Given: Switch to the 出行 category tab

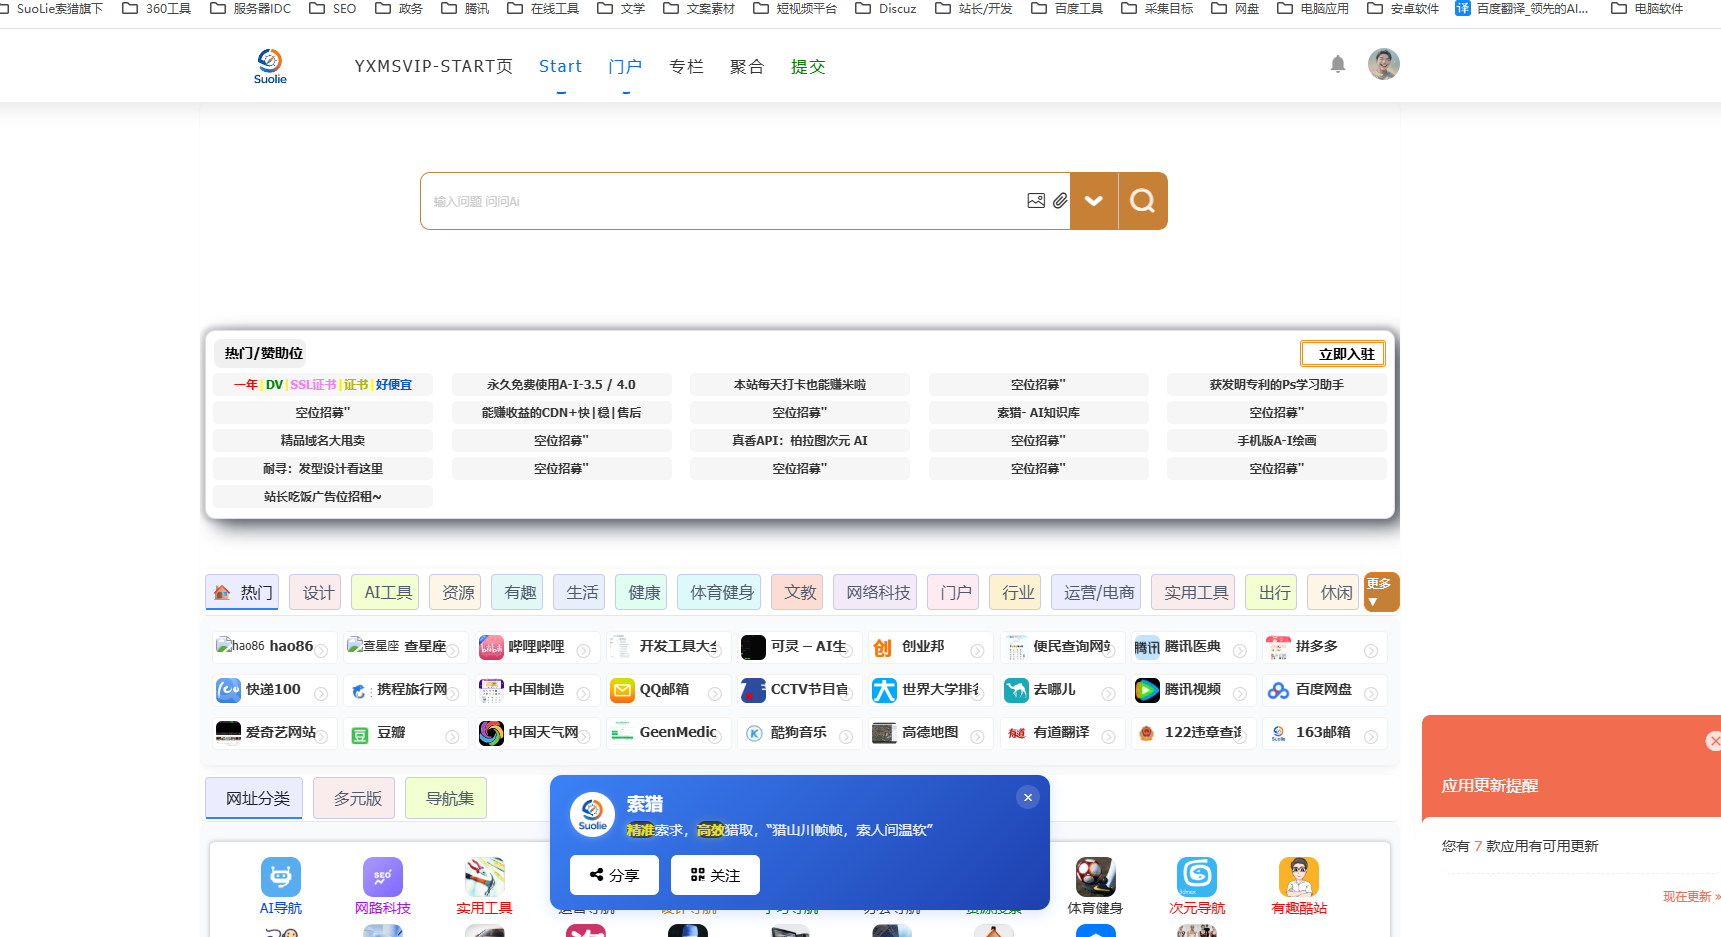Looking at the screenshot, I should tap(1271, 593).
